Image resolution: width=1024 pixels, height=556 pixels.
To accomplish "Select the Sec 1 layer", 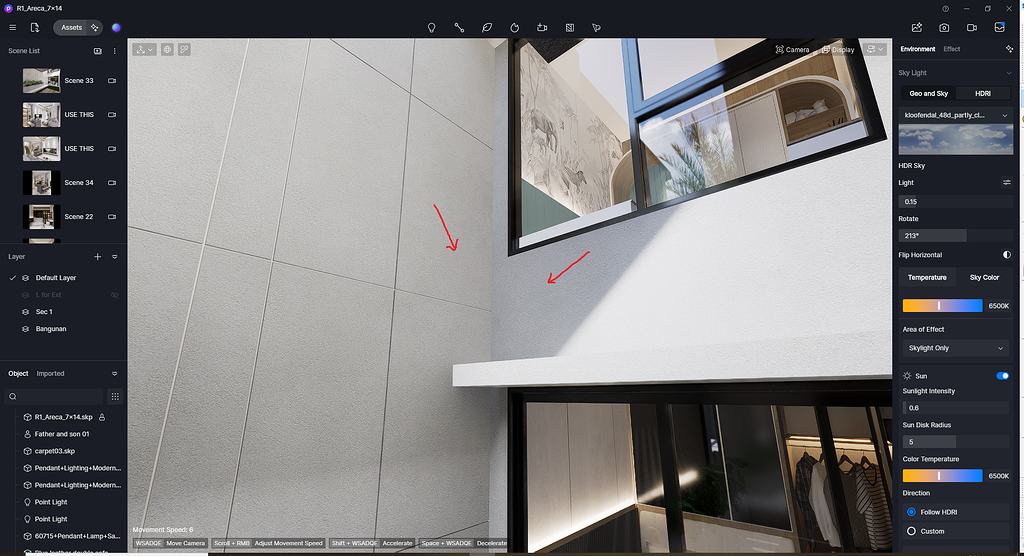I will 44,312.
